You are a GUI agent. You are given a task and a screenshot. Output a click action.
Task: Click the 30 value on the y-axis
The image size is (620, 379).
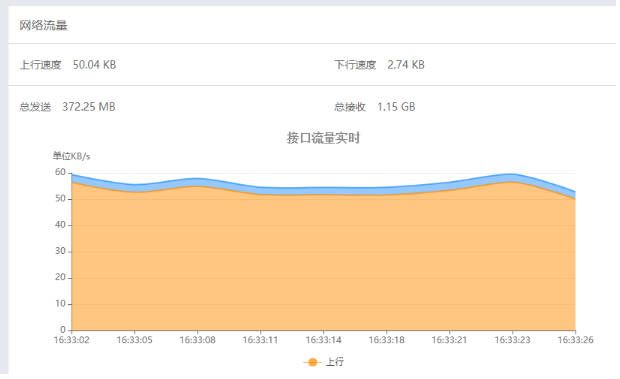[x=60, y=251]
